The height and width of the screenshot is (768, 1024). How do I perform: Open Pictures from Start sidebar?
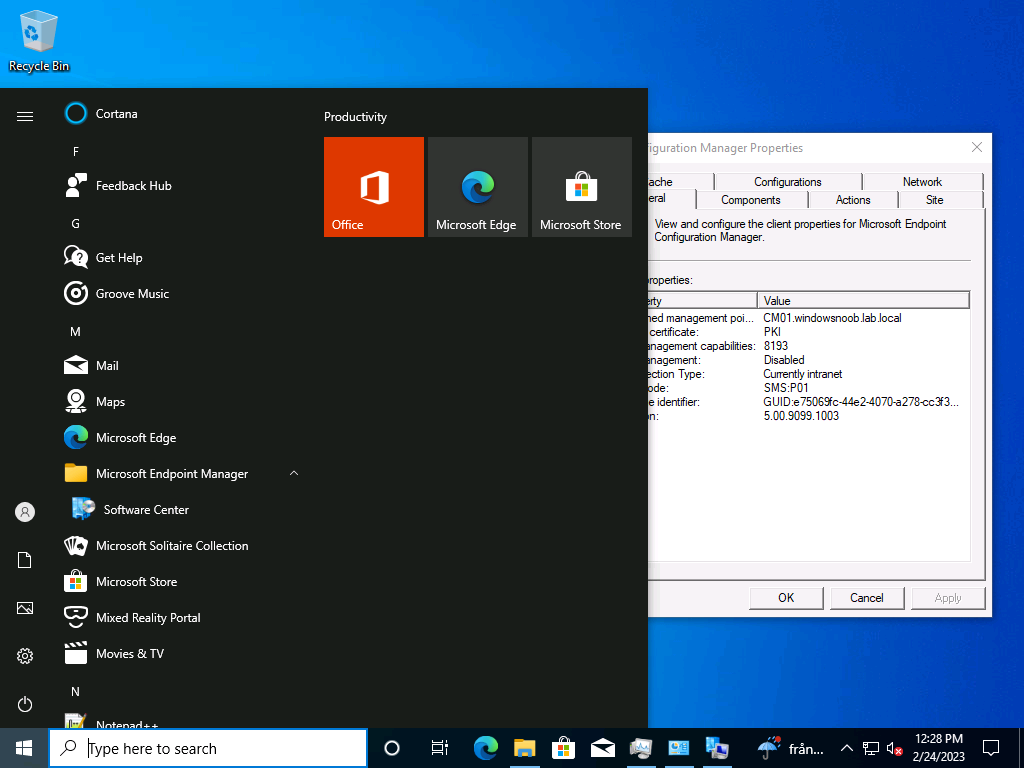(25, 608)
